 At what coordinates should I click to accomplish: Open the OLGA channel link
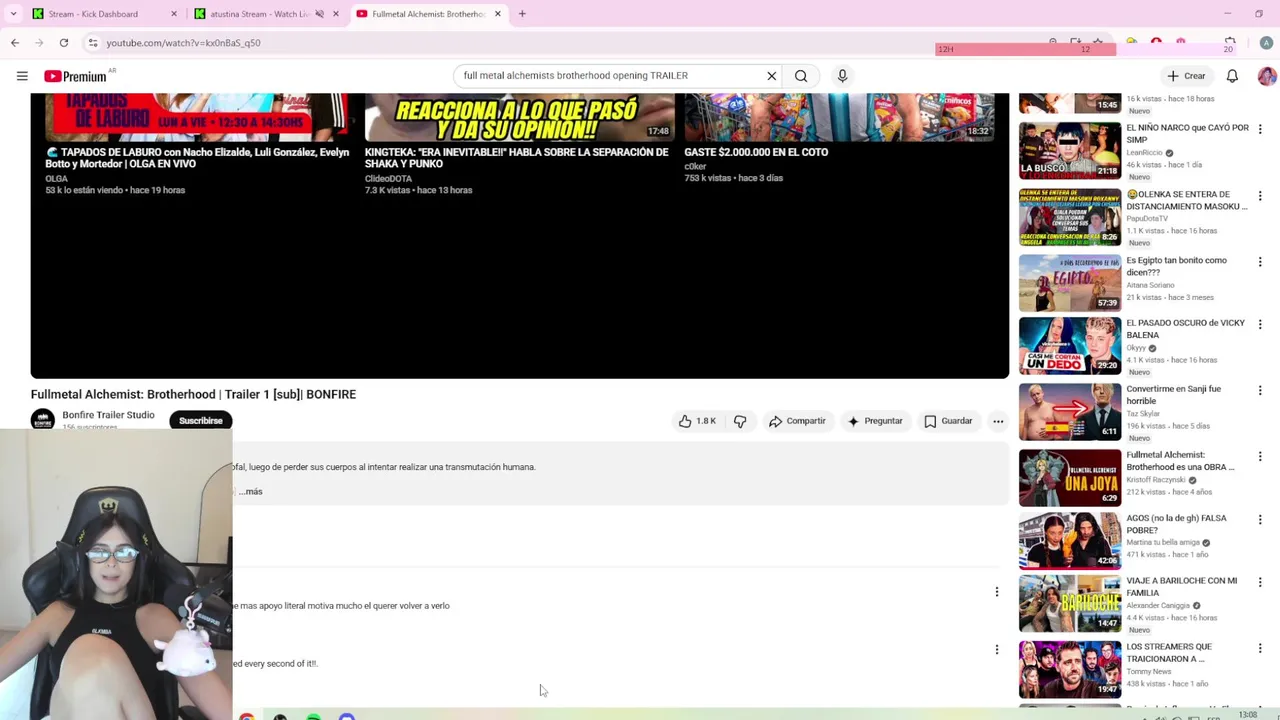56,179
